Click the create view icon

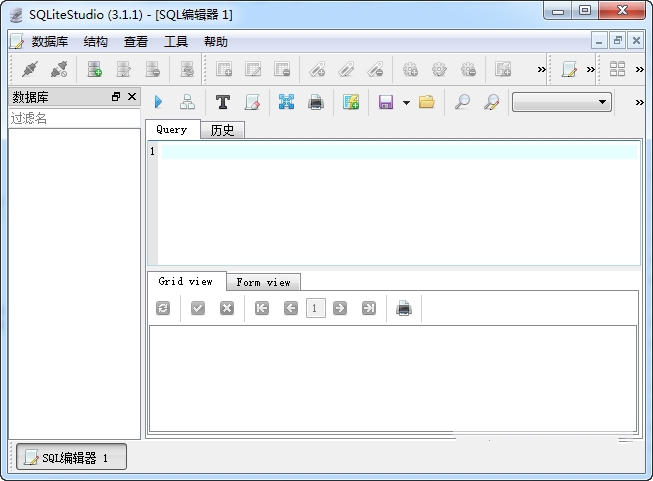click(x=503, y=69)
